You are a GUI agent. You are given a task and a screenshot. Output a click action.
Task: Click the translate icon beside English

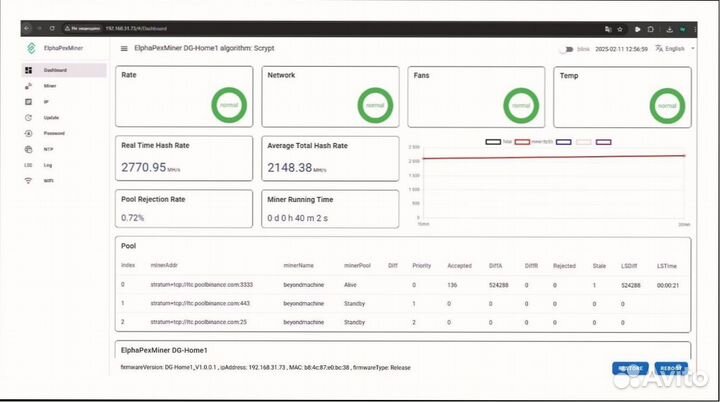(658, 48)
